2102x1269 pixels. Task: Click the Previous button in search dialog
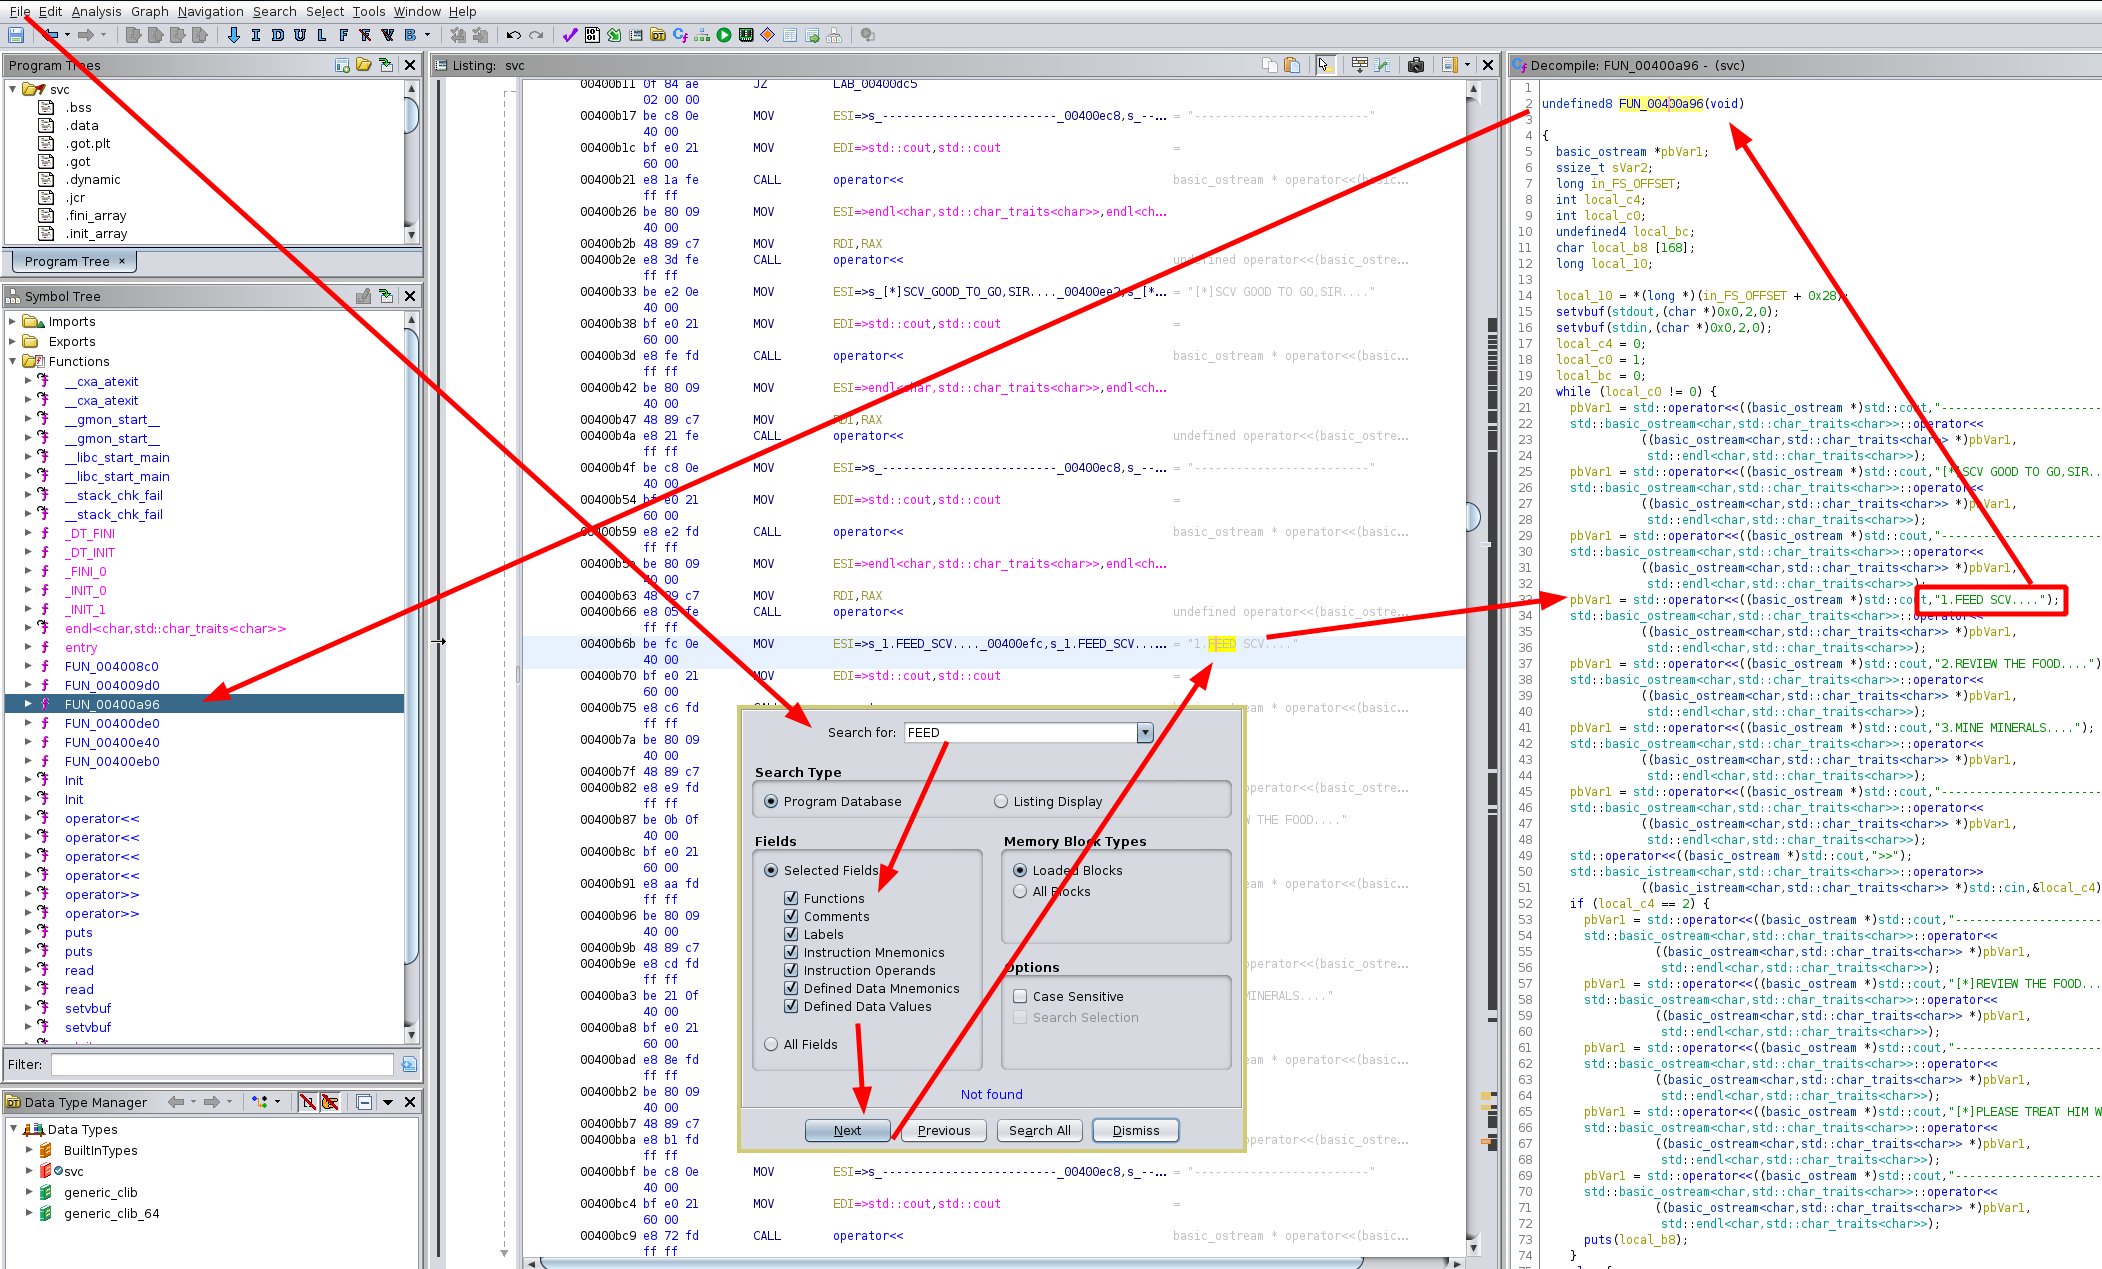943,1131
